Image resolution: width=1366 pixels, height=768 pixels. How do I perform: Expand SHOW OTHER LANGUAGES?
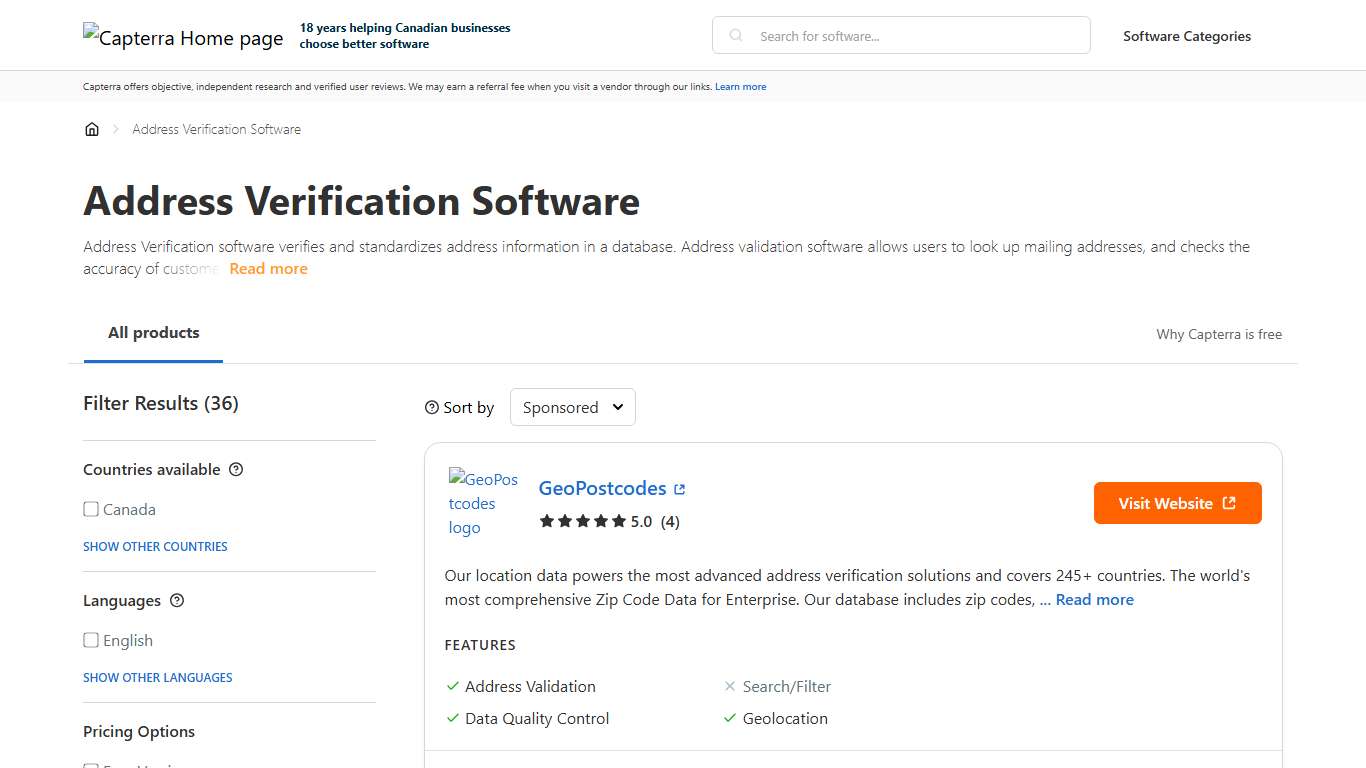tap(157, 677)
